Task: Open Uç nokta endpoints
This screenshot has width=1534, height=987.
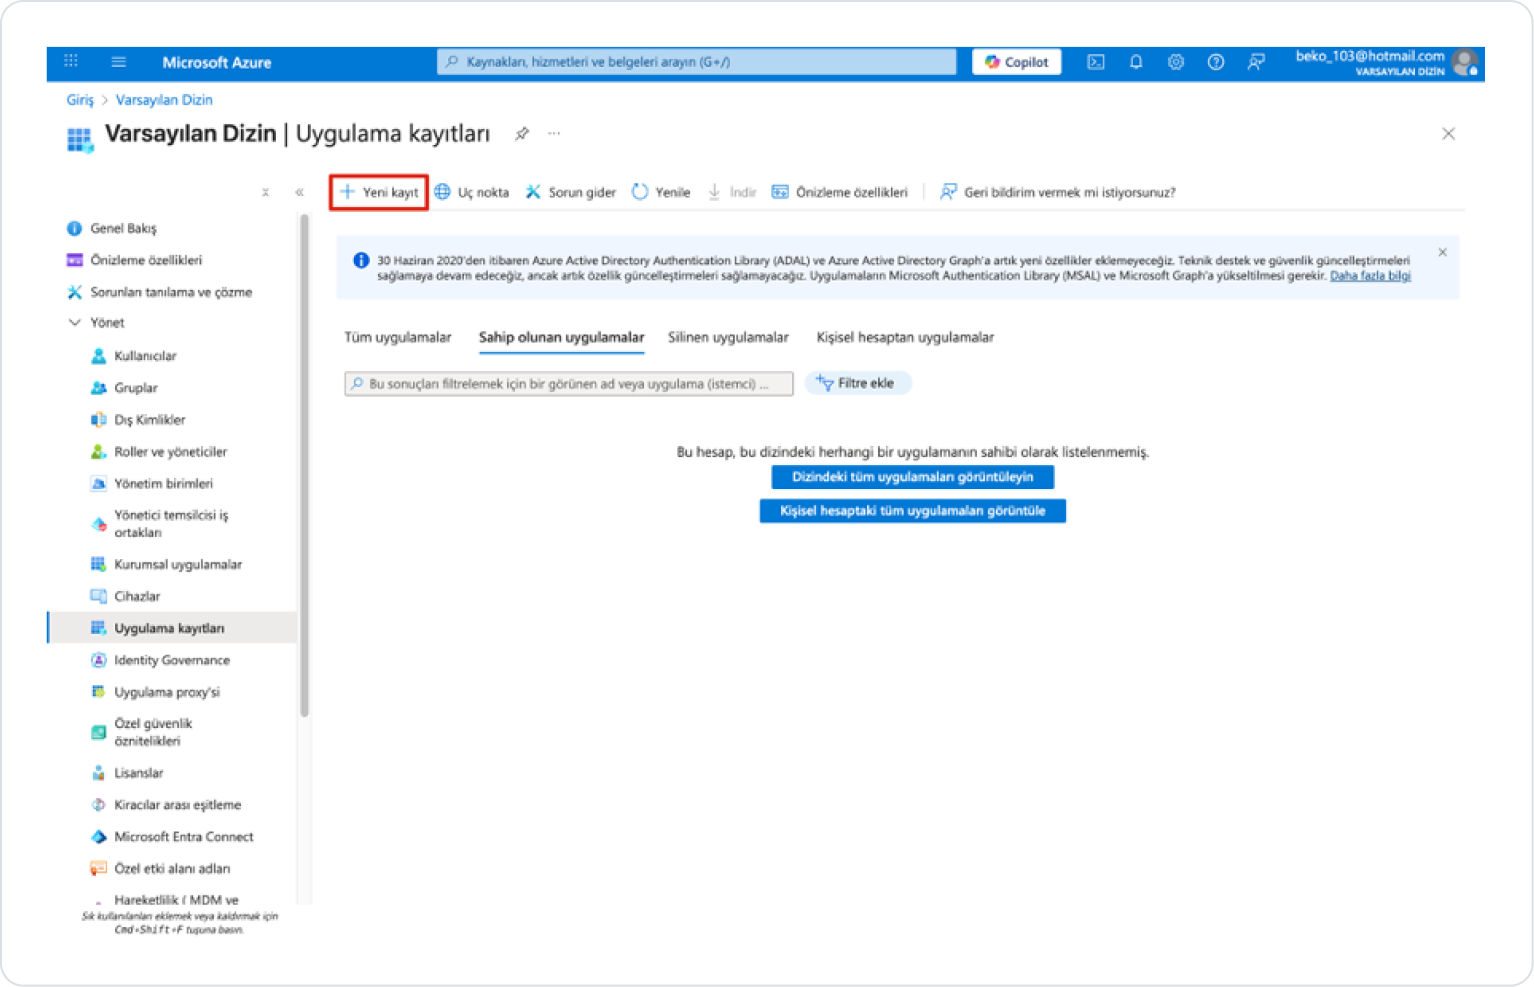Action: (x=472, y=192)
